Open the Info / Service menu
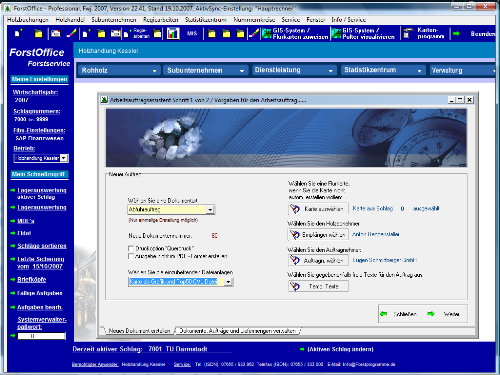Screen dimensions: 500x375 coord(349,20)
